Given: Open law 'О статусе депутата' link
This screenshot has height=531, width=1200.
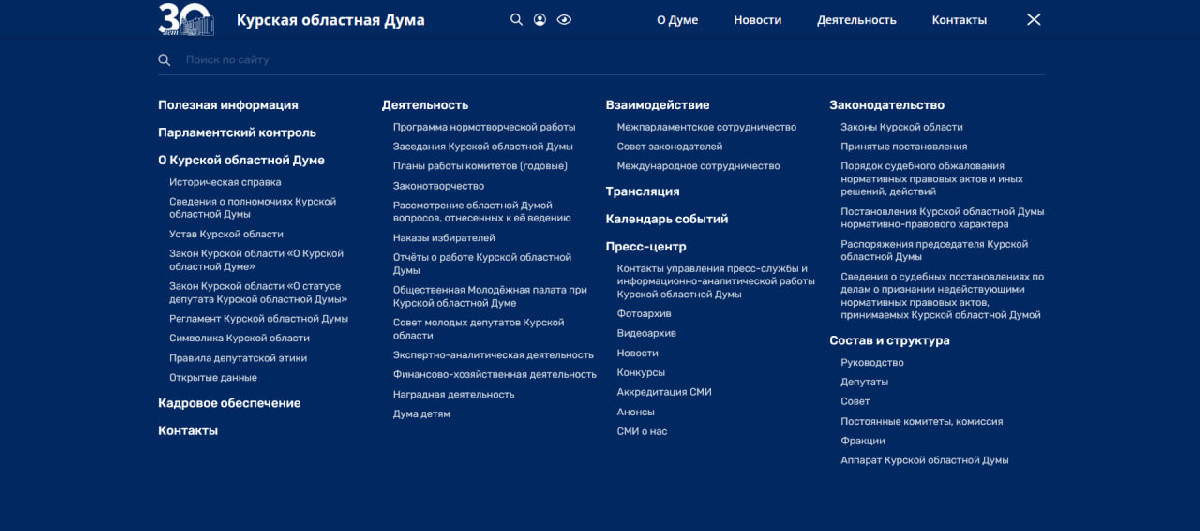Looking at the screenshot, I should pyautogui.click(x=258, y=292).
